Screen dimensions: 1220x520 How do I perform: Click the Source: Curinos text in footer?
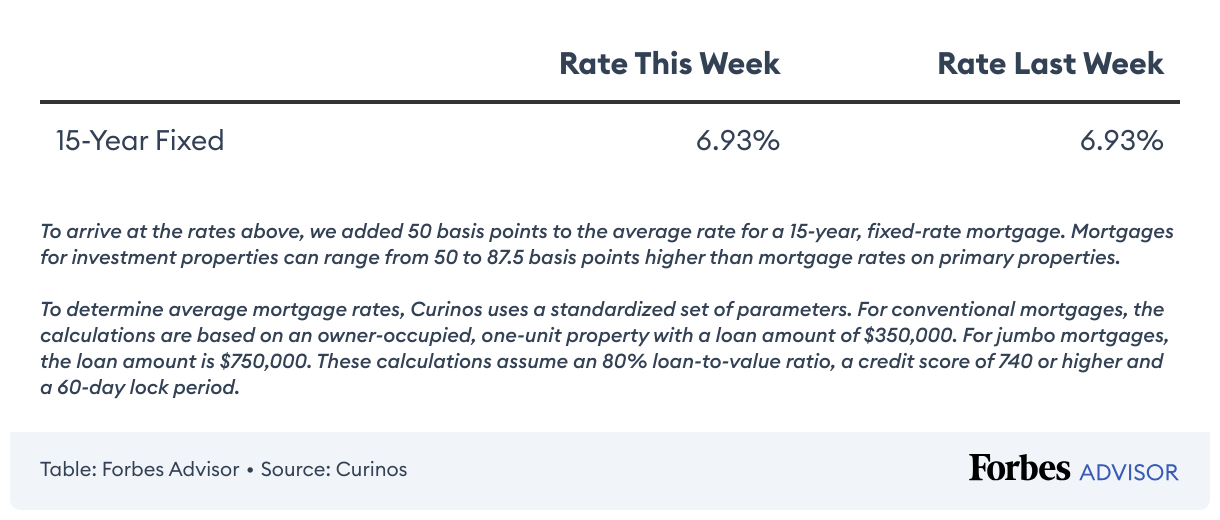click(334, 469)
